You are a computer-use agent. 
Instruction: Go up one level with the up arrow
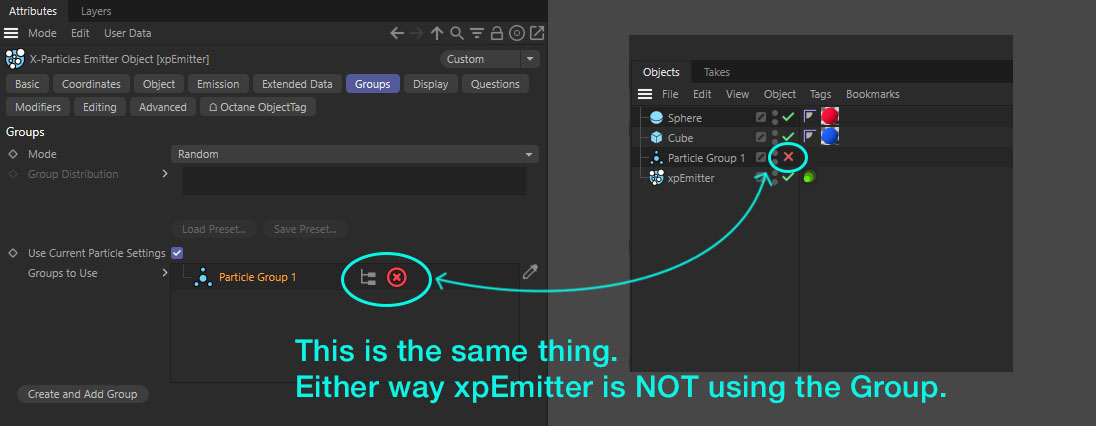click(x=437, y=33)
